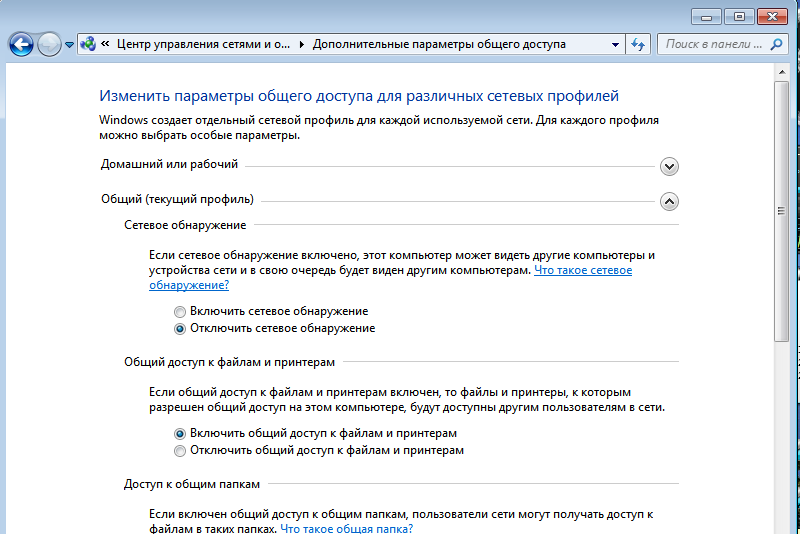Select Отключить сетевое обнаружение
This screenshot has width=800, height=534.
[180, 329]
